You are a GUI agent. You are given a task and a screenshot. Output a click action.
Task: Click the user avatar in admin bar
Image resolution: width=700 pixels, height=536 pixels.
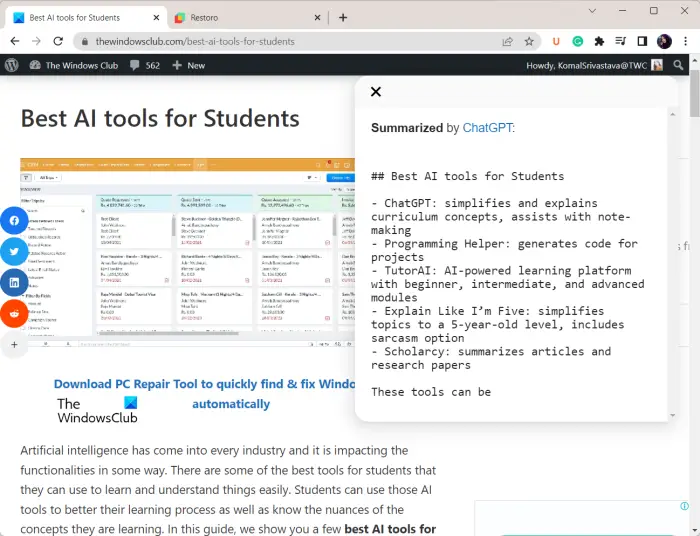click(x=657, y=65)
